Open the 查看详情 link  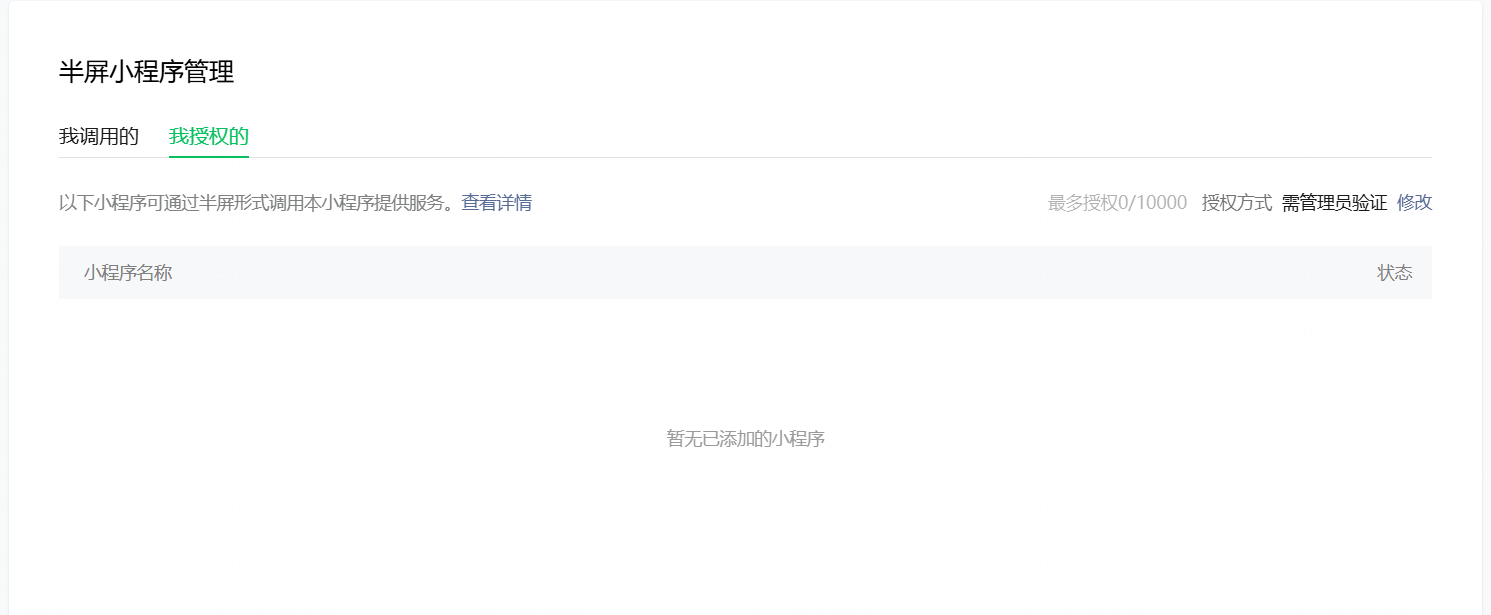(497, 203)
